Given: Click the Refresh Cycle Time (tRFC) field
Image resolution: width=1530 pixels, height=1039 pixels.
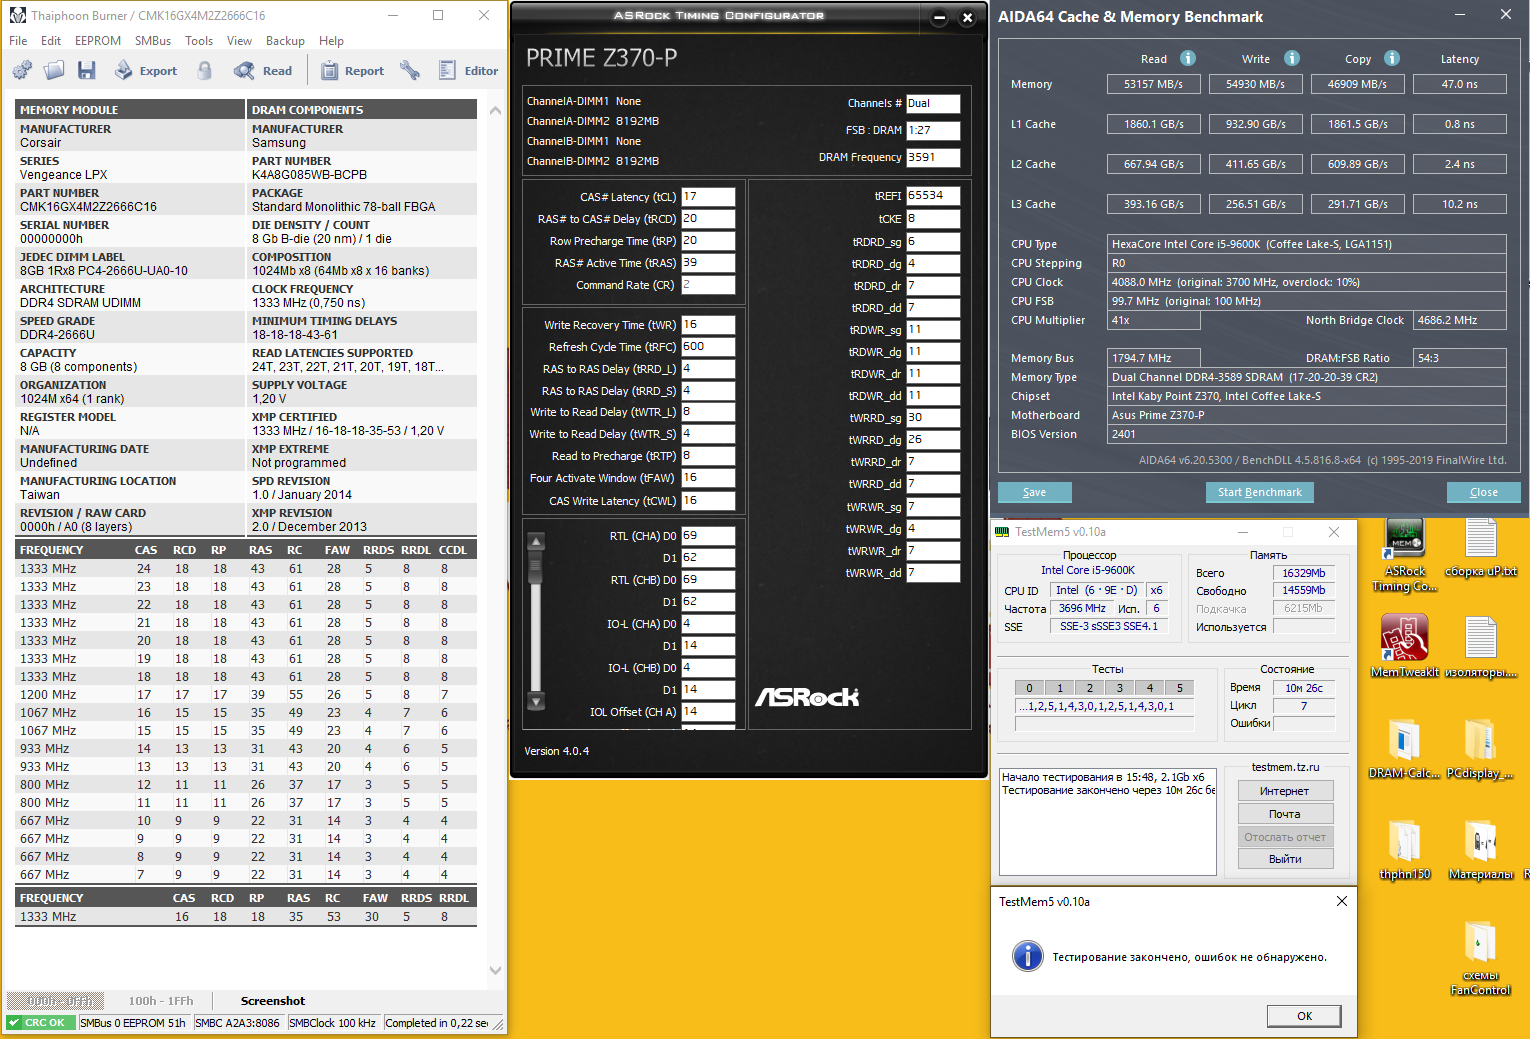Looking at the screenshot, I should [x=708, y=347].
